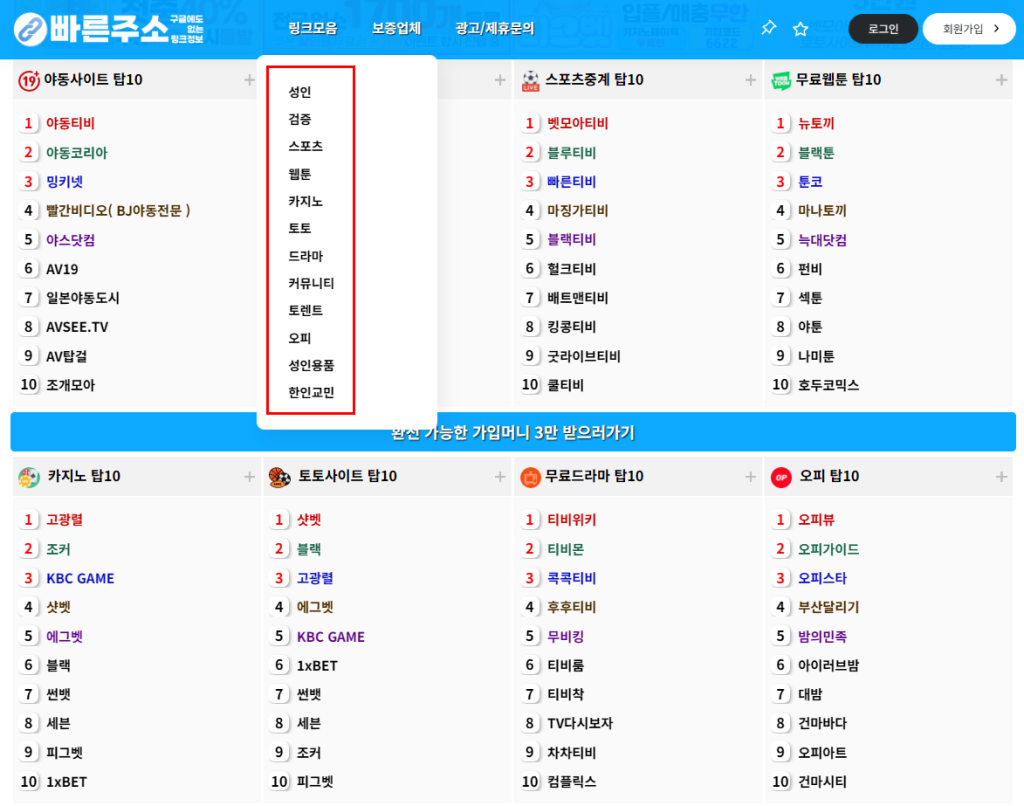
Task: Expand the 무료드라마 탑10 list with plus
Action: (750, 477)
